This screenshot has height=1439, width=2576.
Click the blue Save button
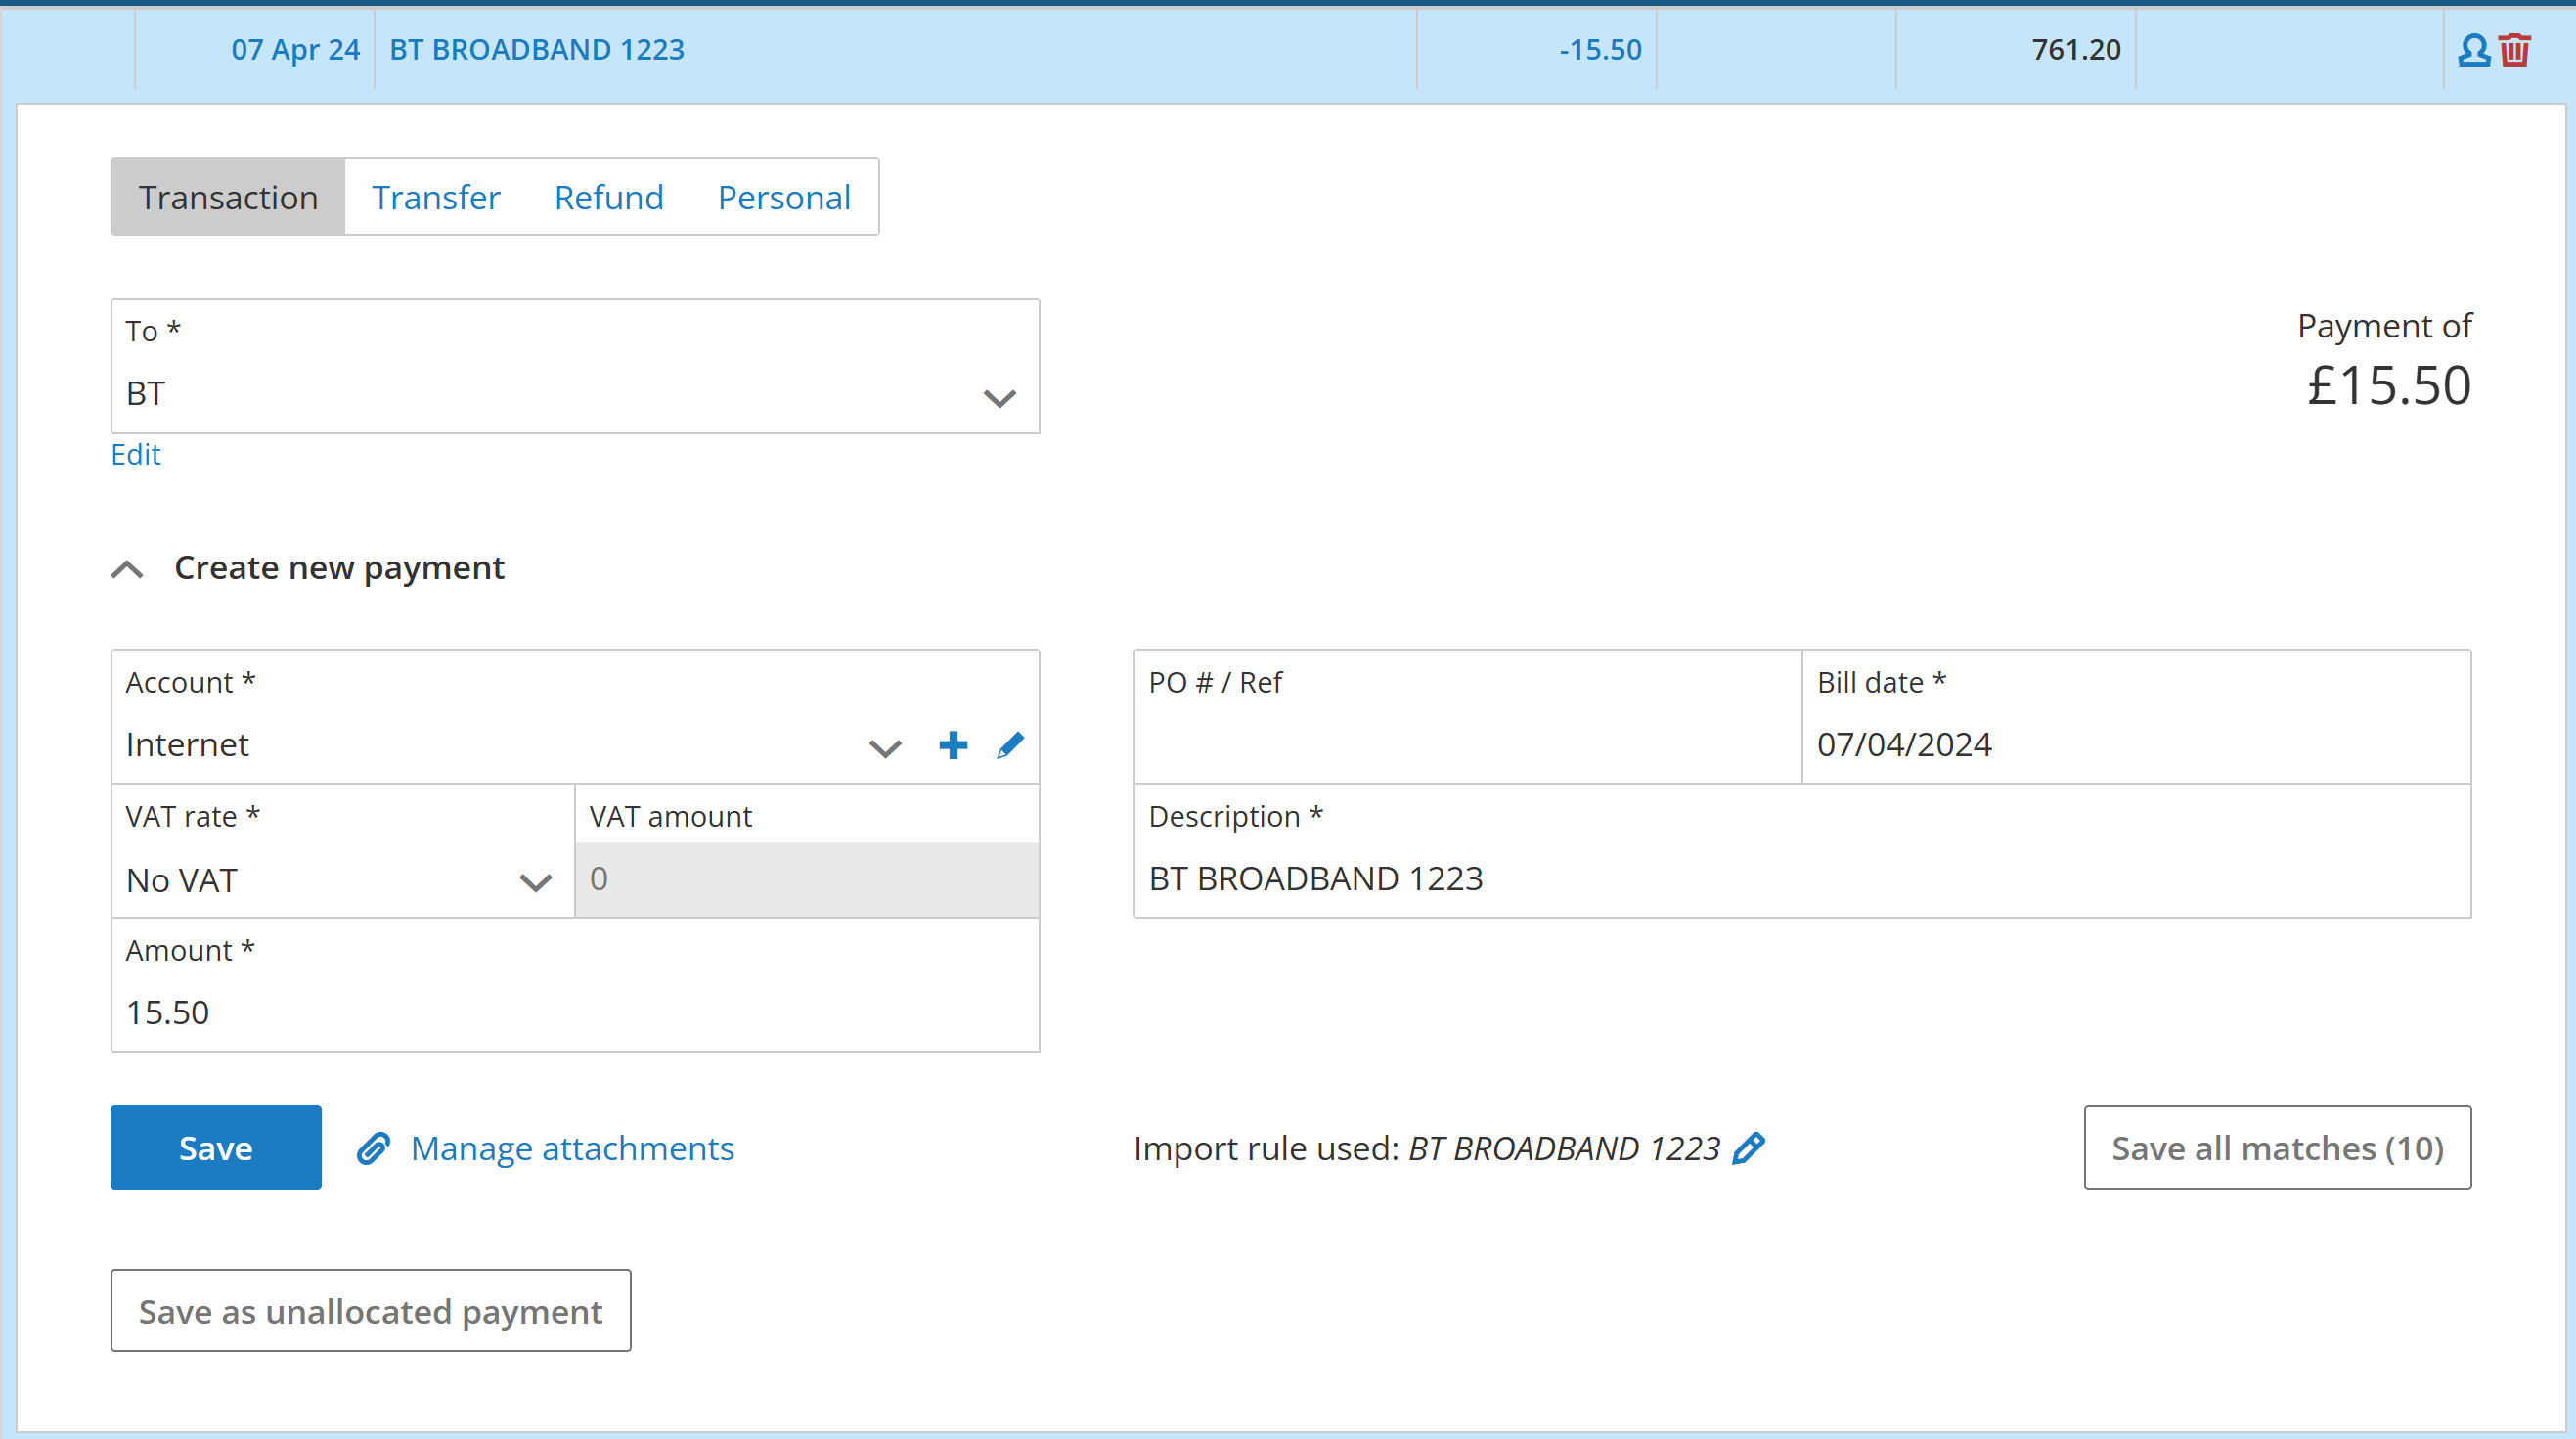point(216,1147)
